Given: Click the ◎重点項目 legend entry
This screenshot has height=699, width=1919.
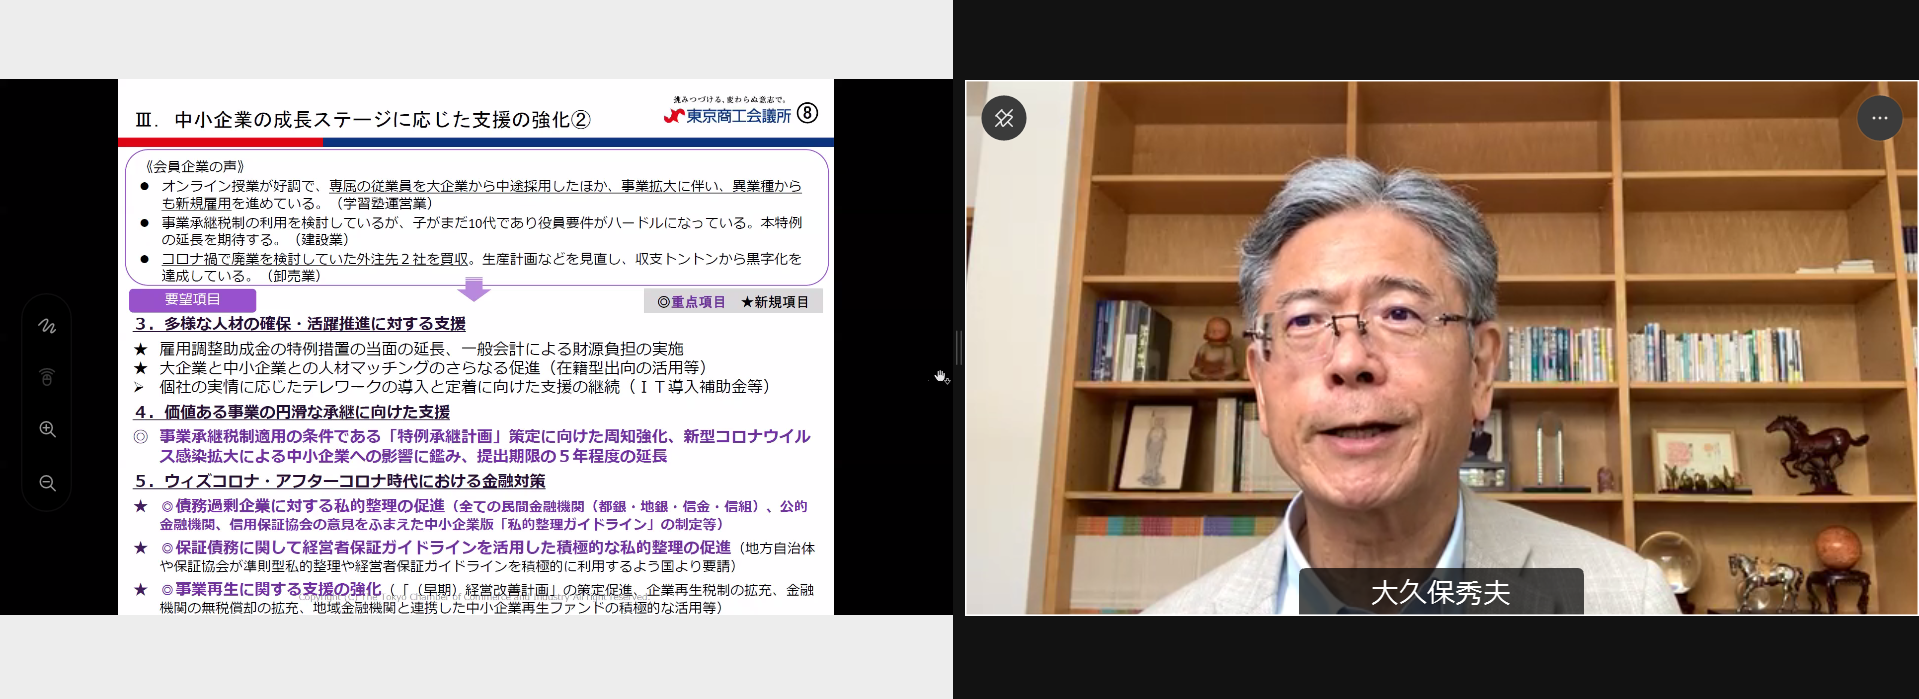Looking at the screenshot, I should tap(691, 302).
